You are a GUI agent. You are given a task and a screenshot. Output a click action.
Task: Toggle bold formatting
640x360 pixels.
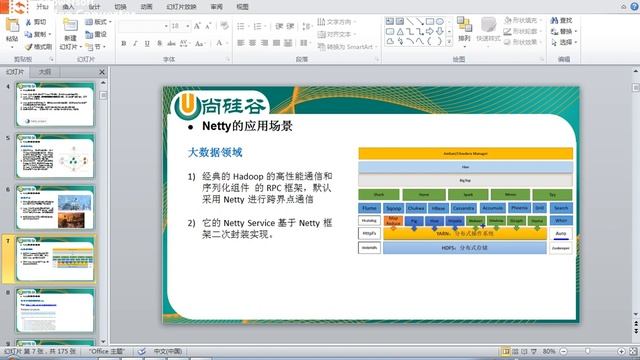click(x=124, y=43)
